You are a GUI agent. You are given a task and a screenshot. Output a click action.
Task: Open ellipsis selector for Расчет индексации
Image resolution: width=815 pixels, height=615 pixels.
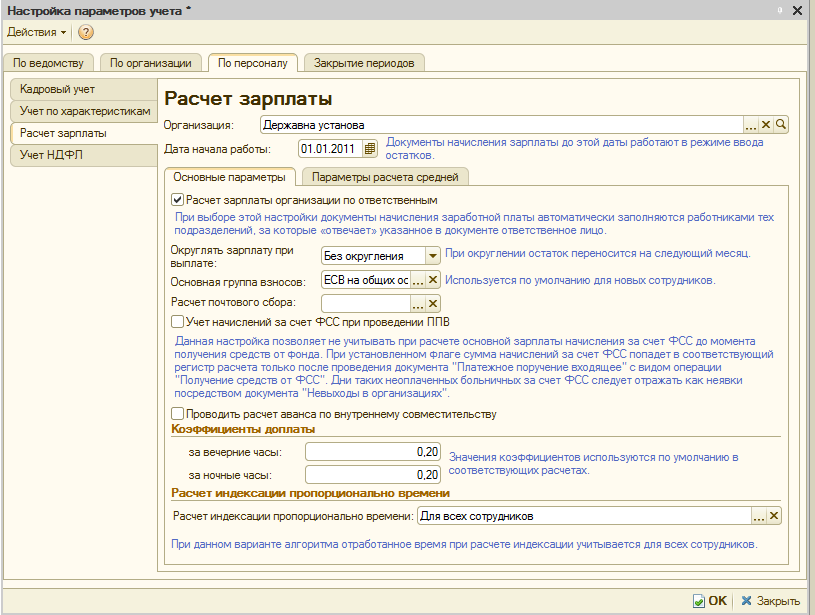pos(759,516)
